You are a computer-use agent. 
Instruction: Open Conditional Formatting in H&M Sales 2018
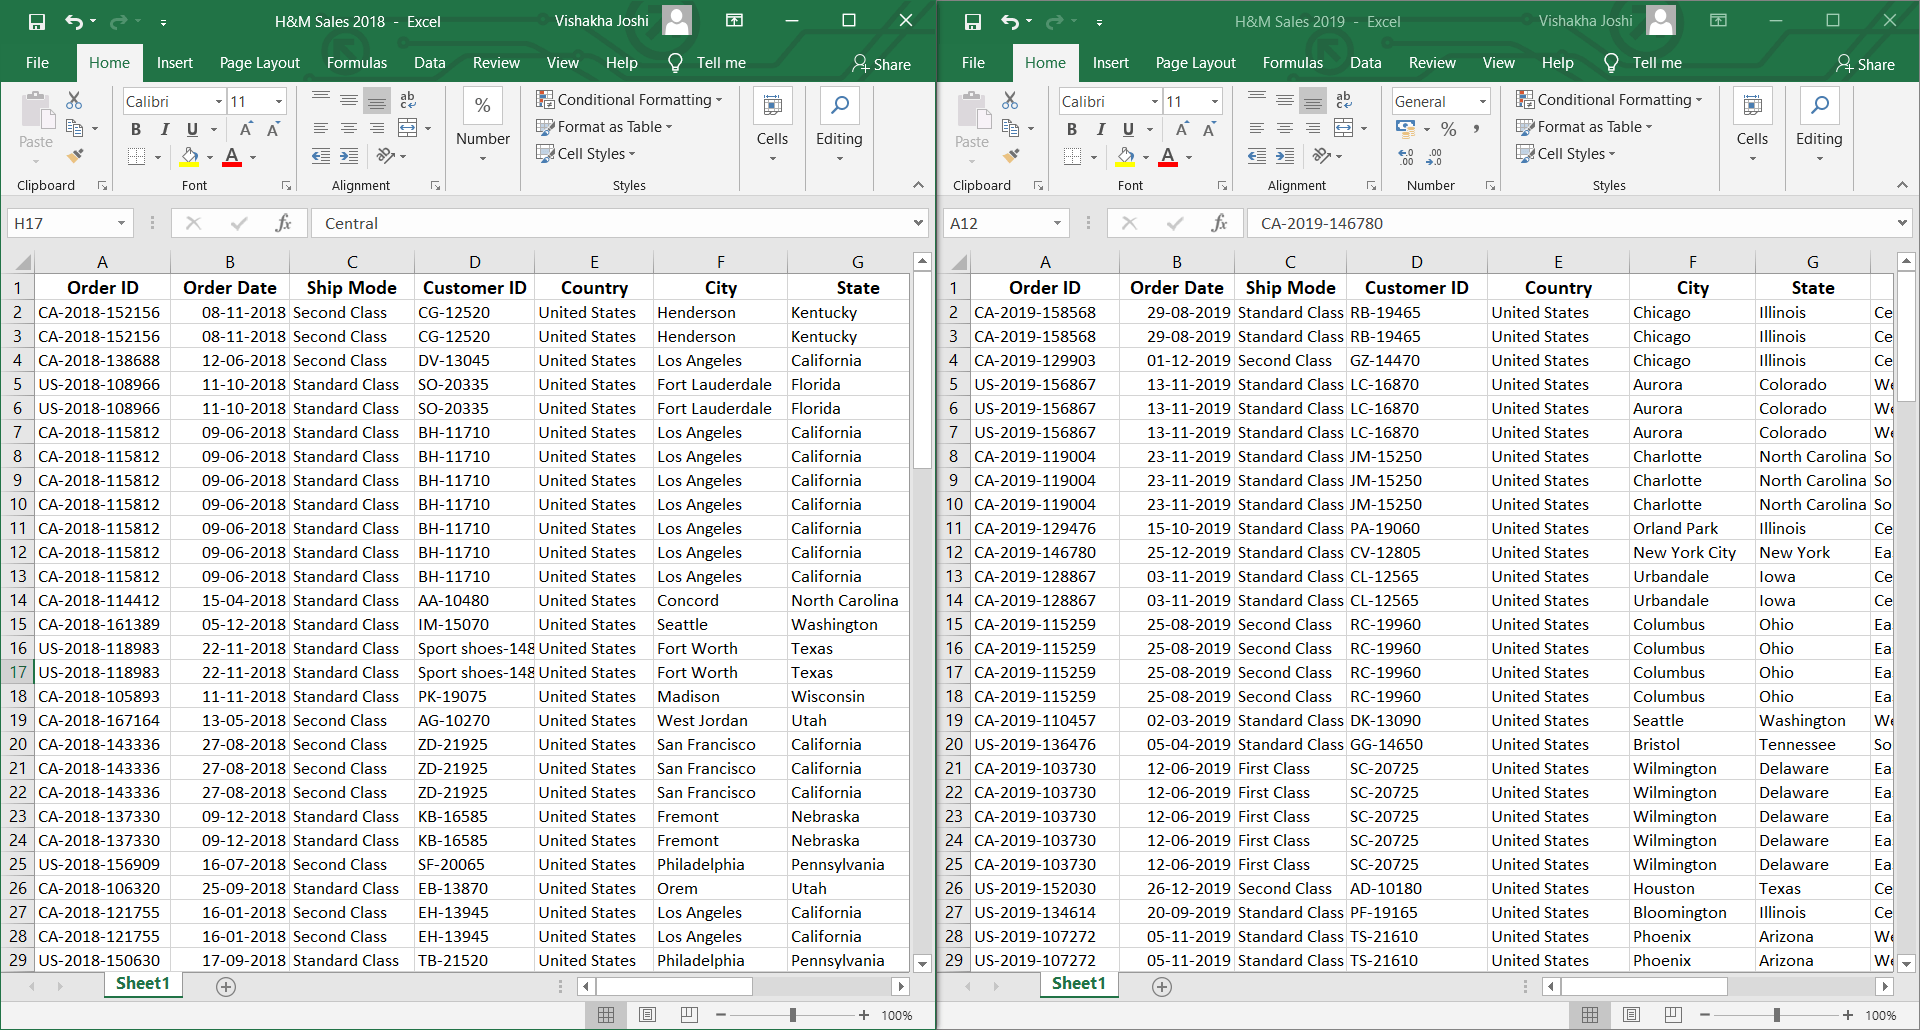tap(630, 99)
